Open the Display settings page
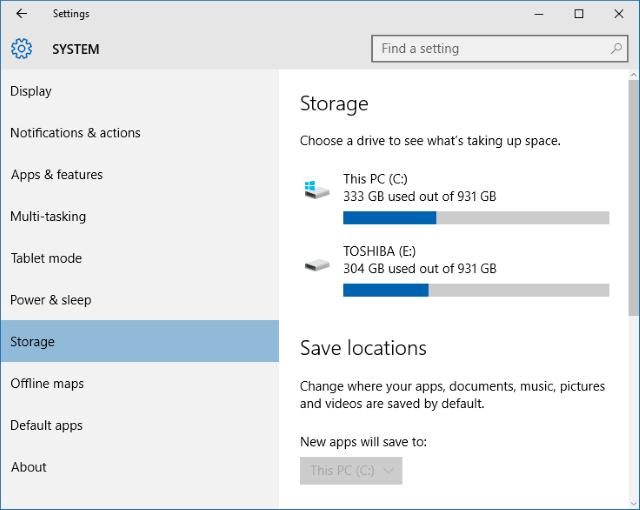The height and width of the screenshot is (510, 640). 31,91
